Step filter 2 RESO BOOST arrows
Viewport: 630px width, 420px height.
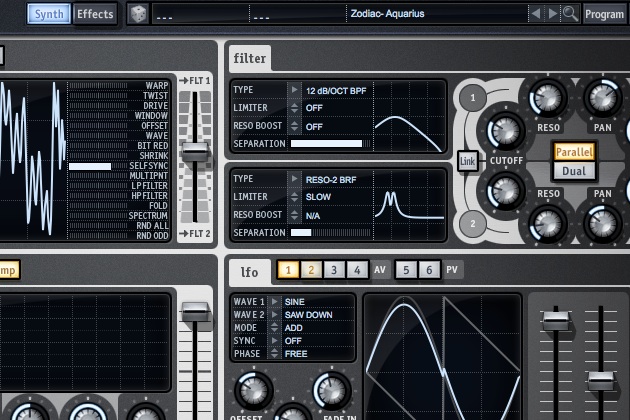pyautogui.click(x=295, y=215)
